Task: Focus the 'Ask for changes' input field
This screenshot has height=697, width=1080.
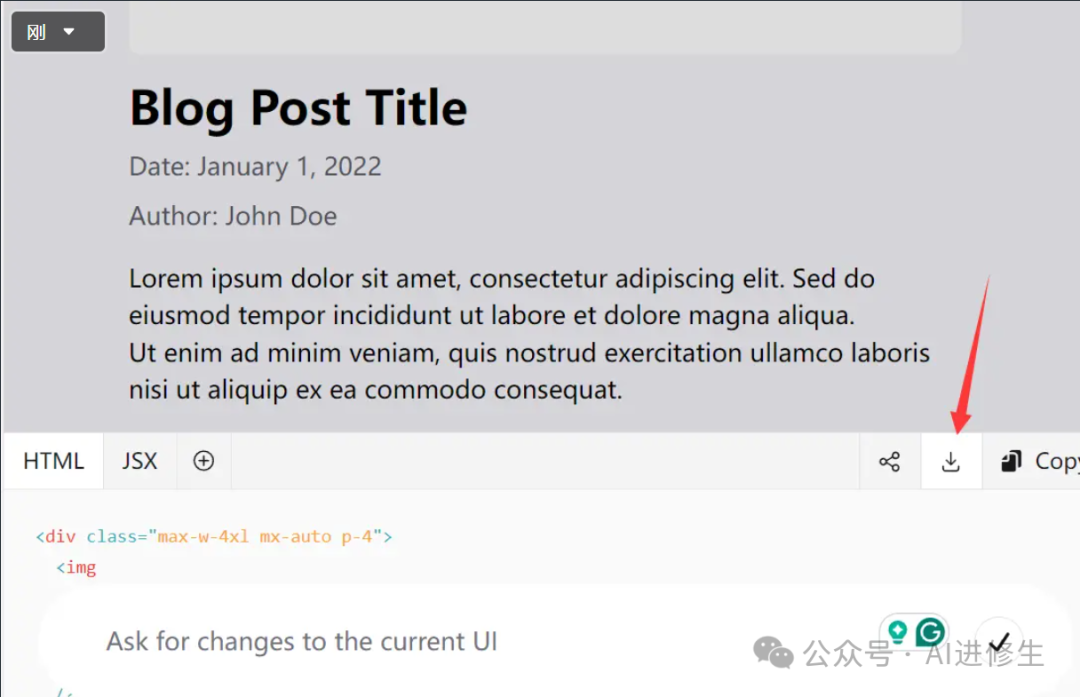Action: [400, 641]
